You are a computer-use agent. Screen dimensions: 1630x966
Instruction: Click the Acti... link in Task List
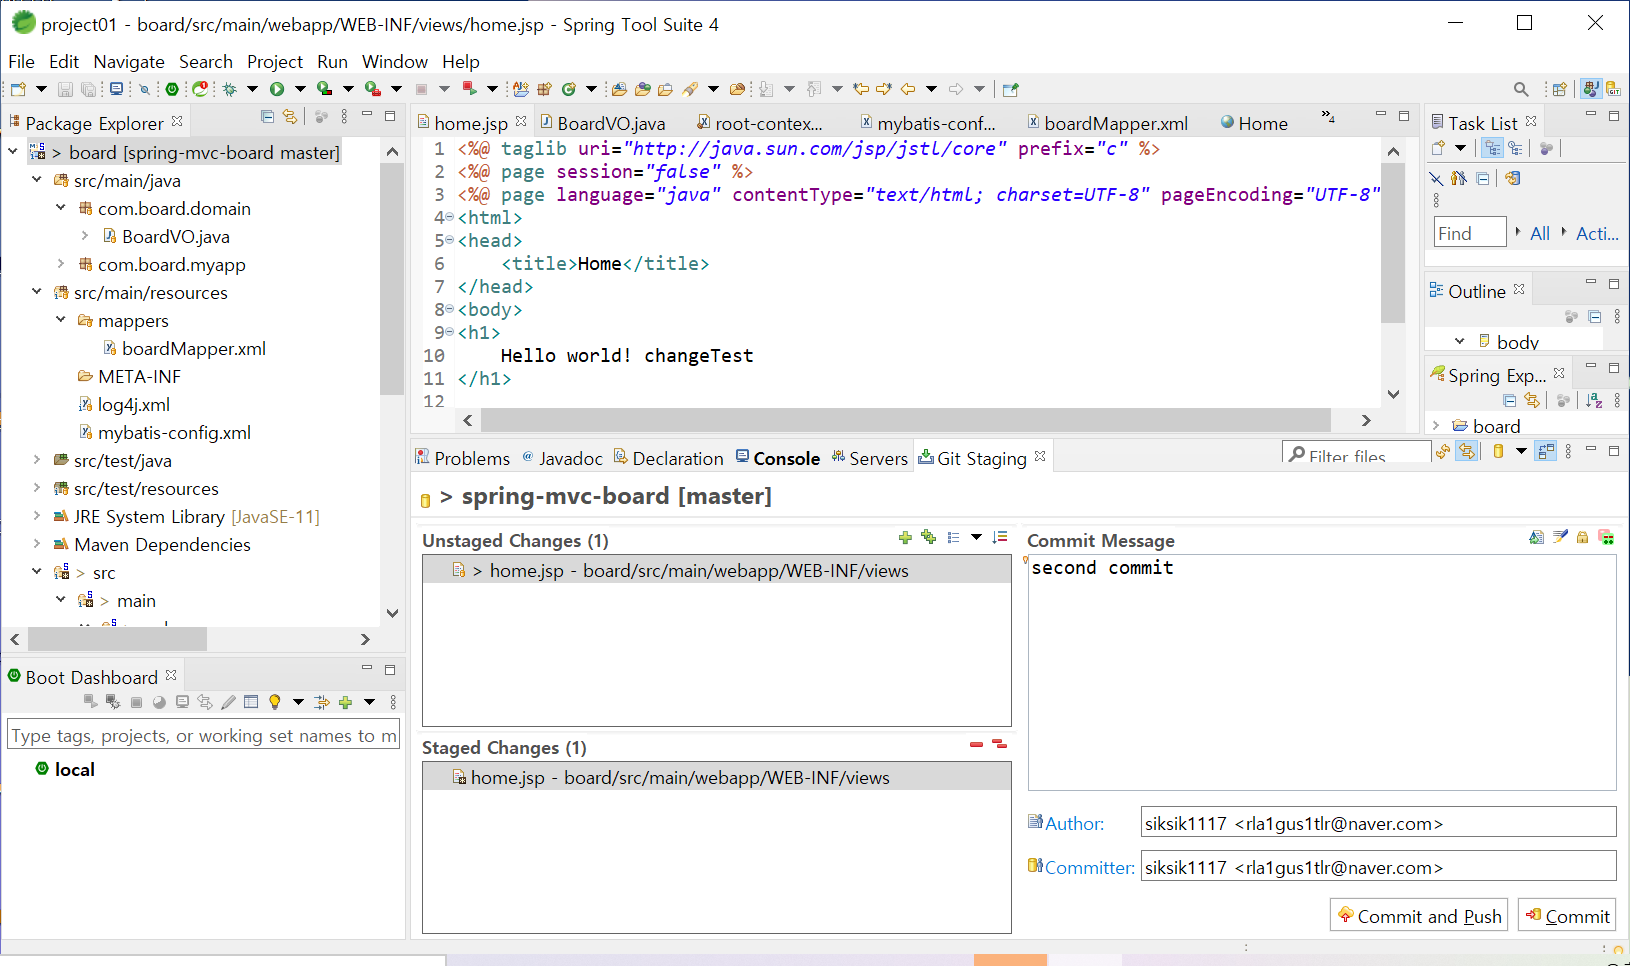[1597, 233]
